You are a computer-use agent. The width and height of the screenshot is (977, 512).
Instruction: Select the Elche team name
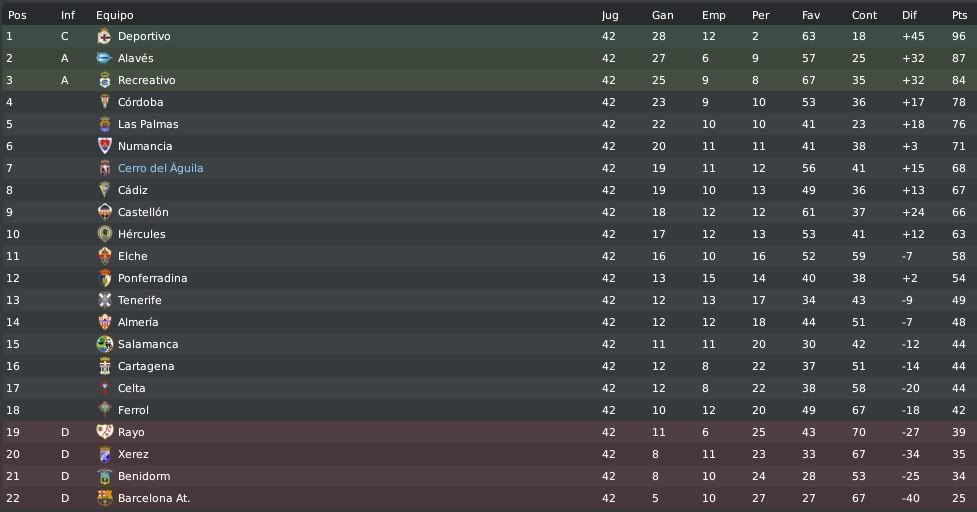[133, 256]
